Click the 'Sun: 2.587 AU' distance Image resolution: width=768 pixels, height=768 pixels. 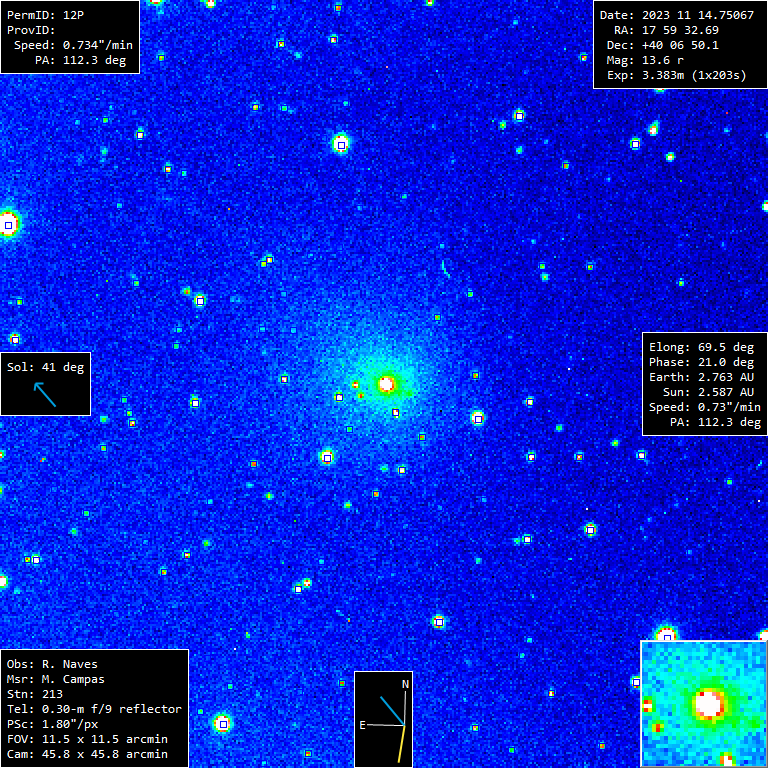[x=708, y=392]
